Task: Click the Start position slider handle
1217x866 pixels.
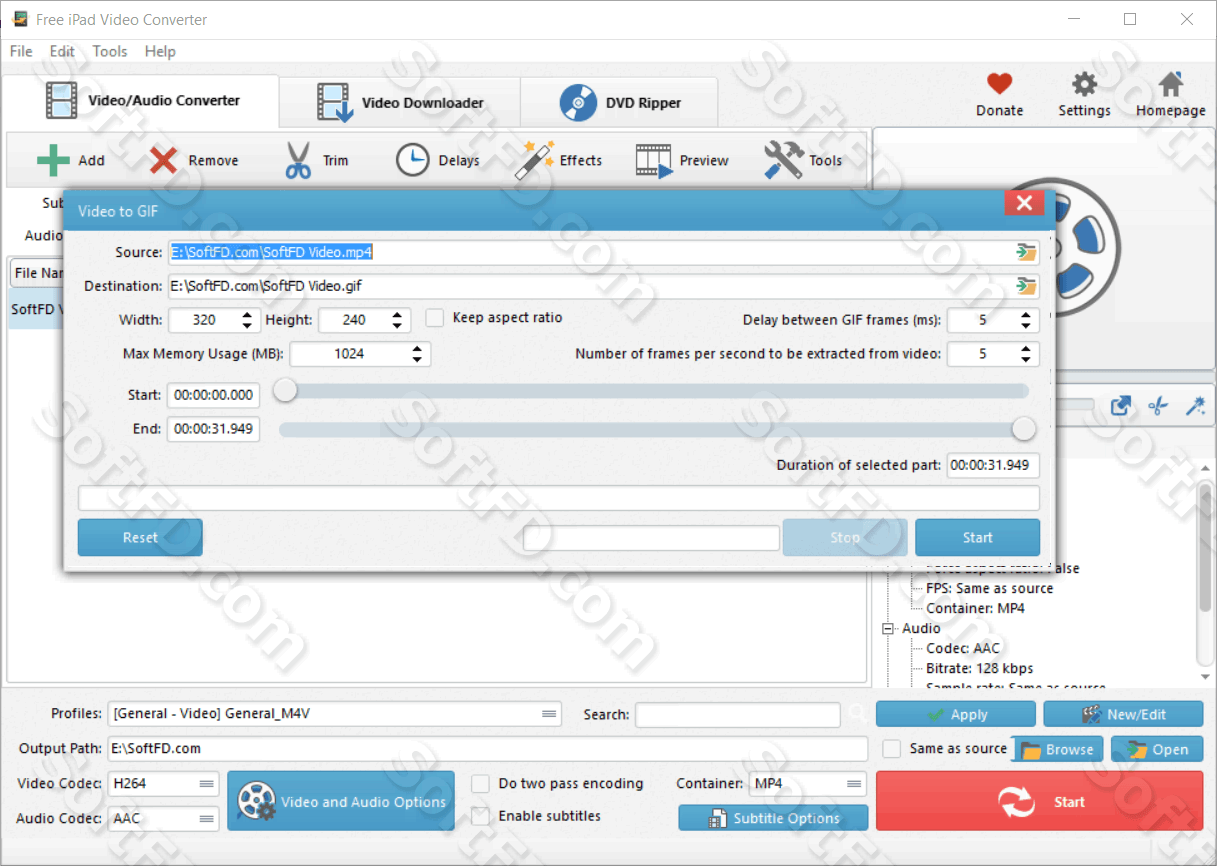Action: point(286,391)
